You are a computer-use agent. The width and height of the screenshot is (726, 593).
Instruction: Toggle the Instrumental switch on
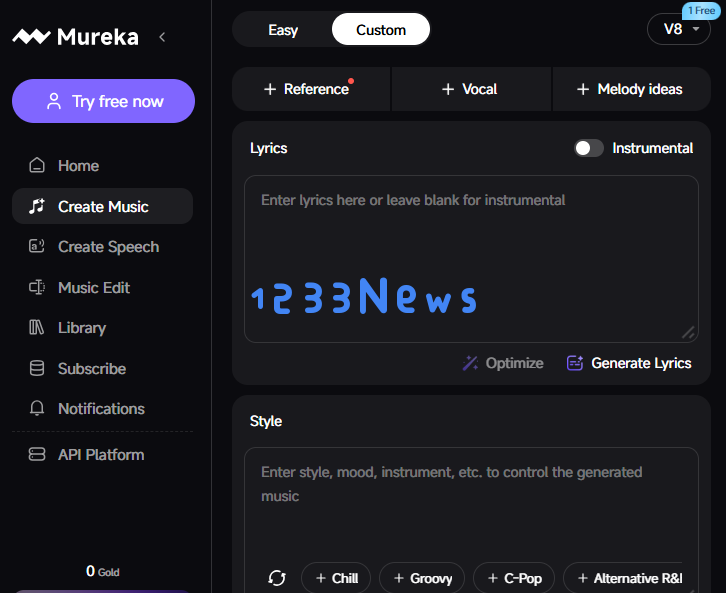(589, 148)
